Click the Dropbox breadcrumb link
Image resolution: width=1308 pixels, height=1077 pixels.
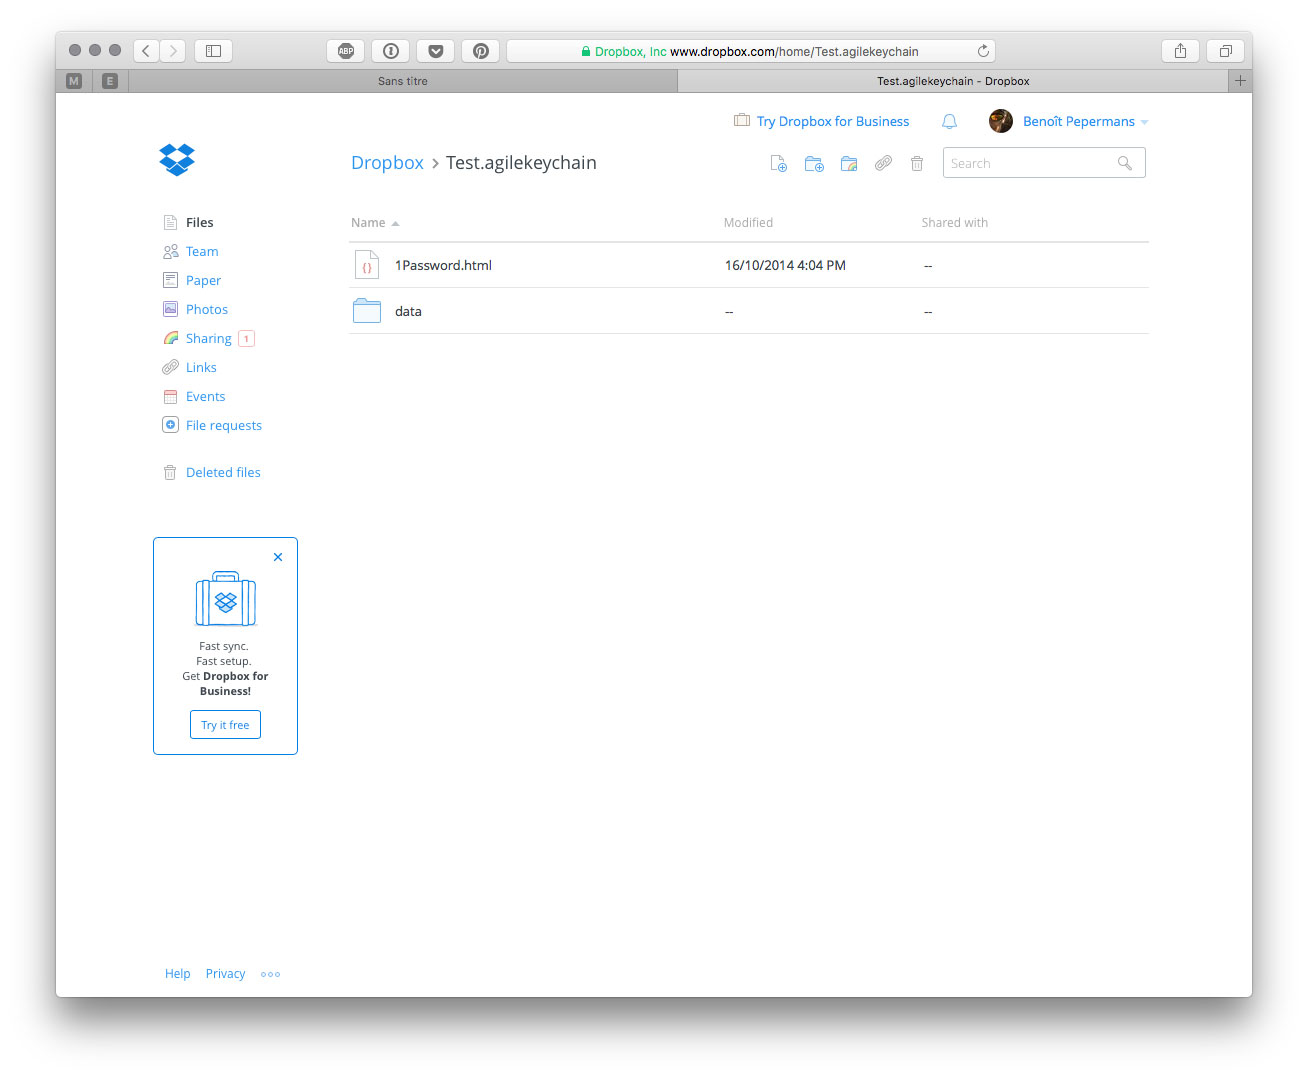[387, 163]
